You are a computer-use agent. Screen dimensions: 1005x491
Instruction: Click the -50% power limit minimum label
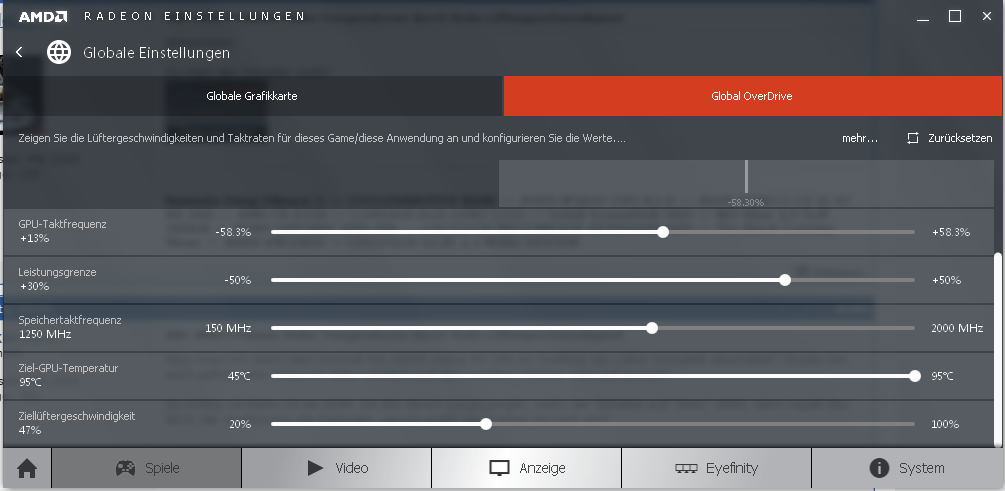(x=237, y=280)
